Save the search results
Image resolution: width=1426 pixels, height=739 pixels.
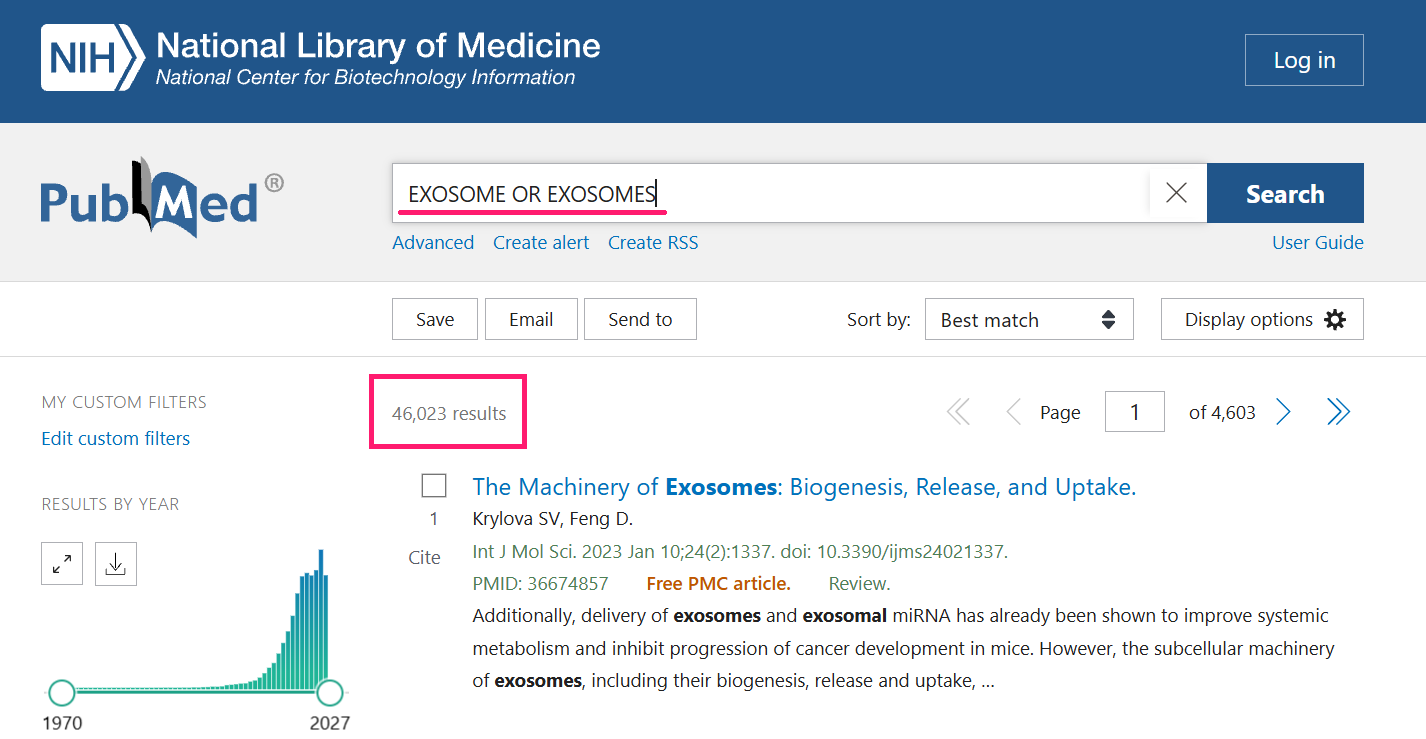click(x=435, y=319)
